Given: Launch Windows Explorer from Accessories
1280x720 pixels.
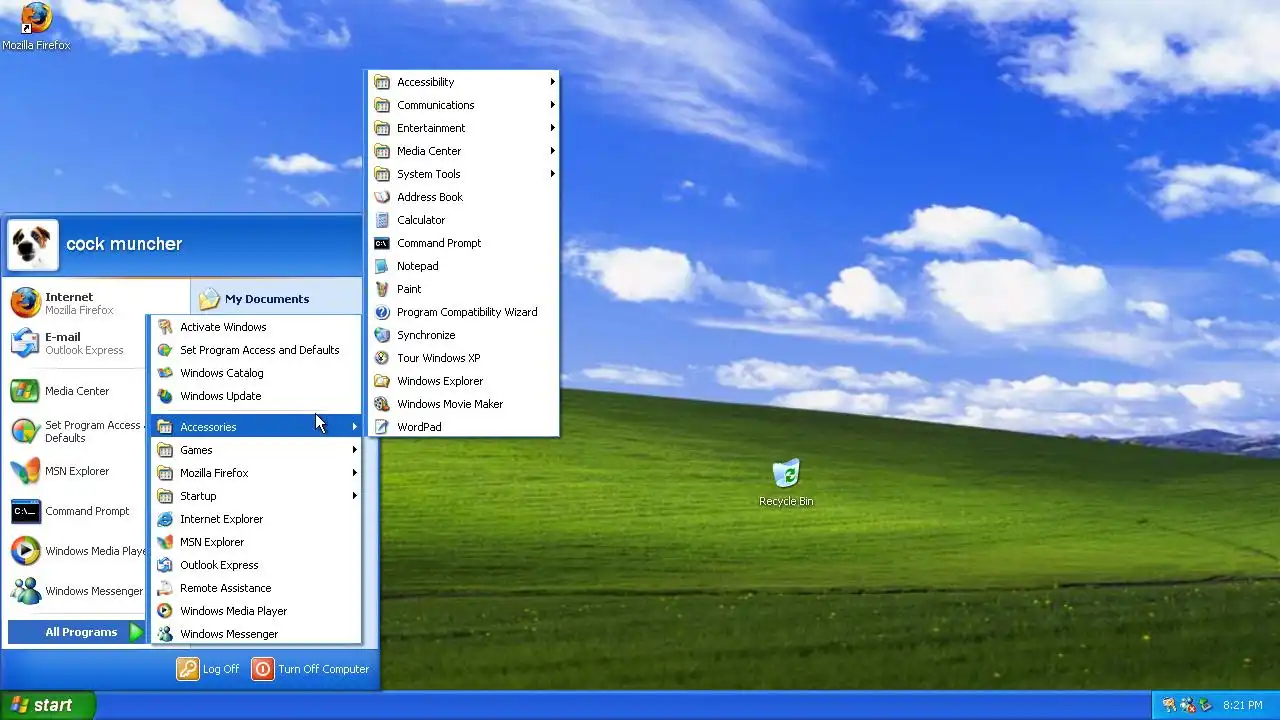Looking at the screenshot, I should click(463, 381).
